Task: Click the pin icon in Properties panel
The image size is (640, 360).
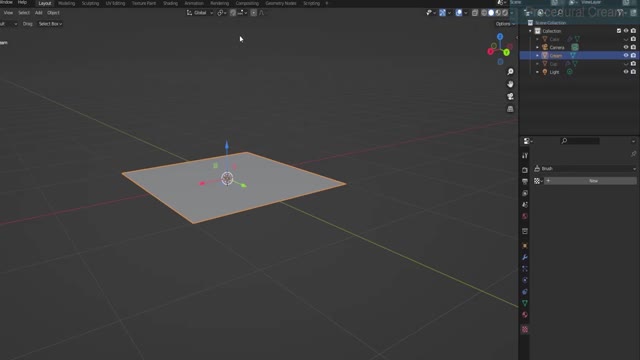Action: point(633,154)
